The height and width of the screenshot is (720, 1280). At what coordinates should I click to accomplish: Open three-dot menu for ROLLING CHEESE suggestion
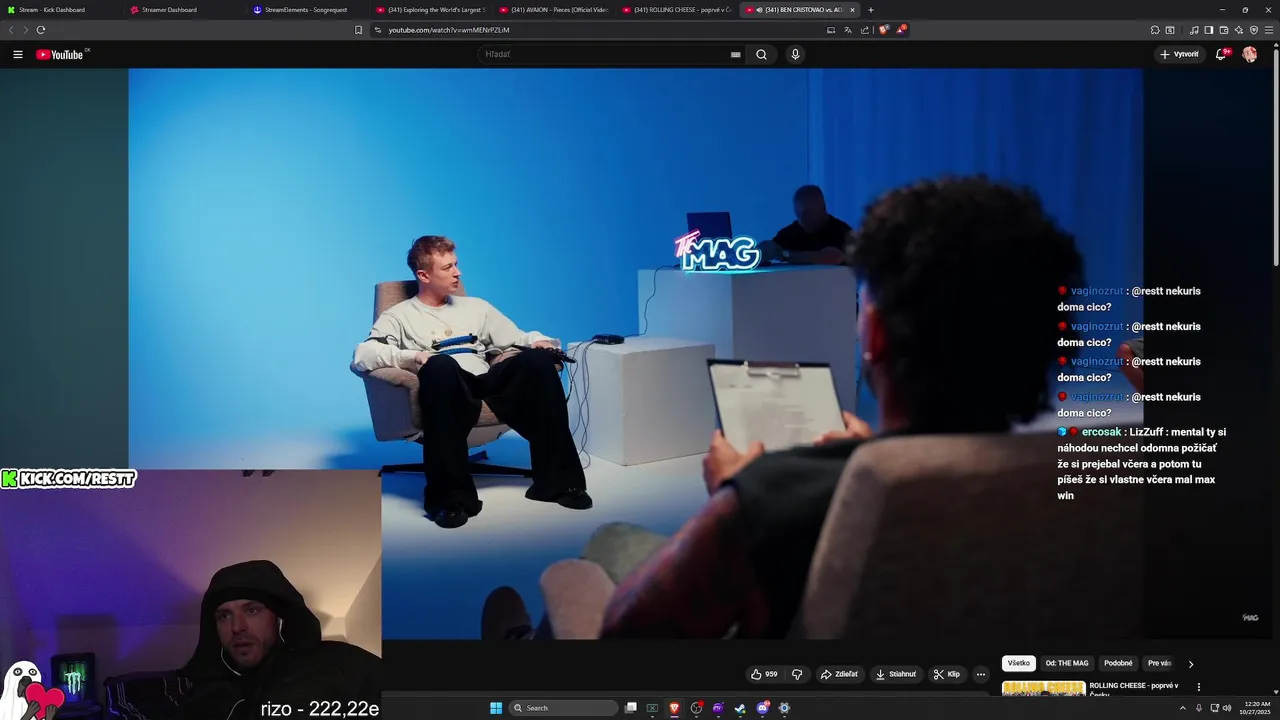[1199, 687]
